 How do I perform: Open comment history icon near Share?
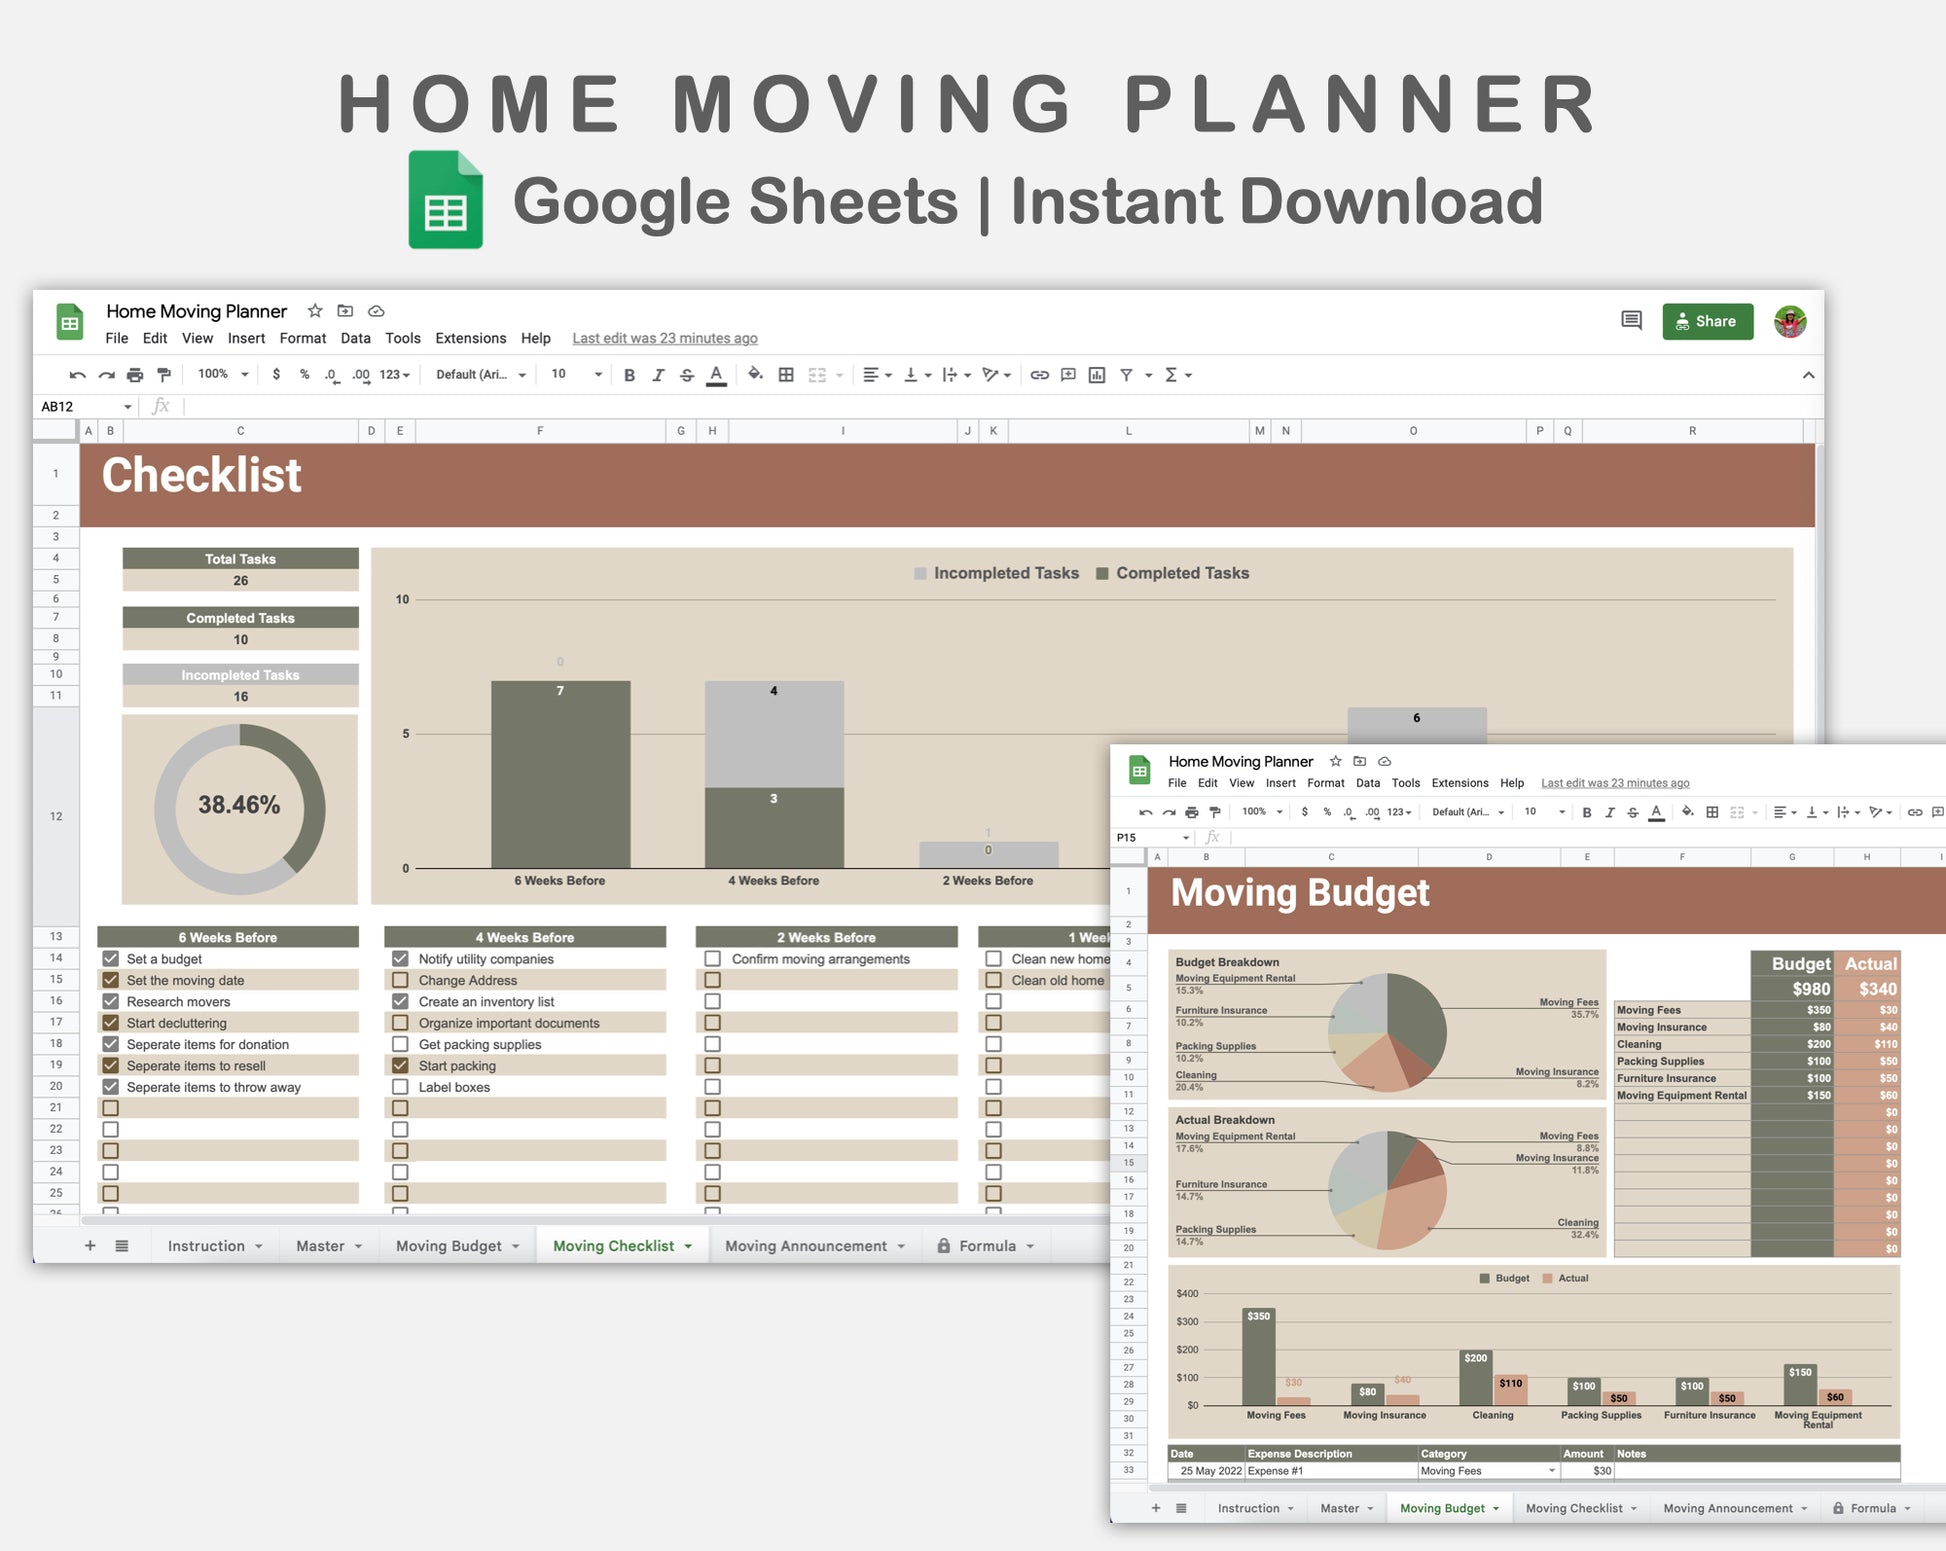click(1631, 321)
